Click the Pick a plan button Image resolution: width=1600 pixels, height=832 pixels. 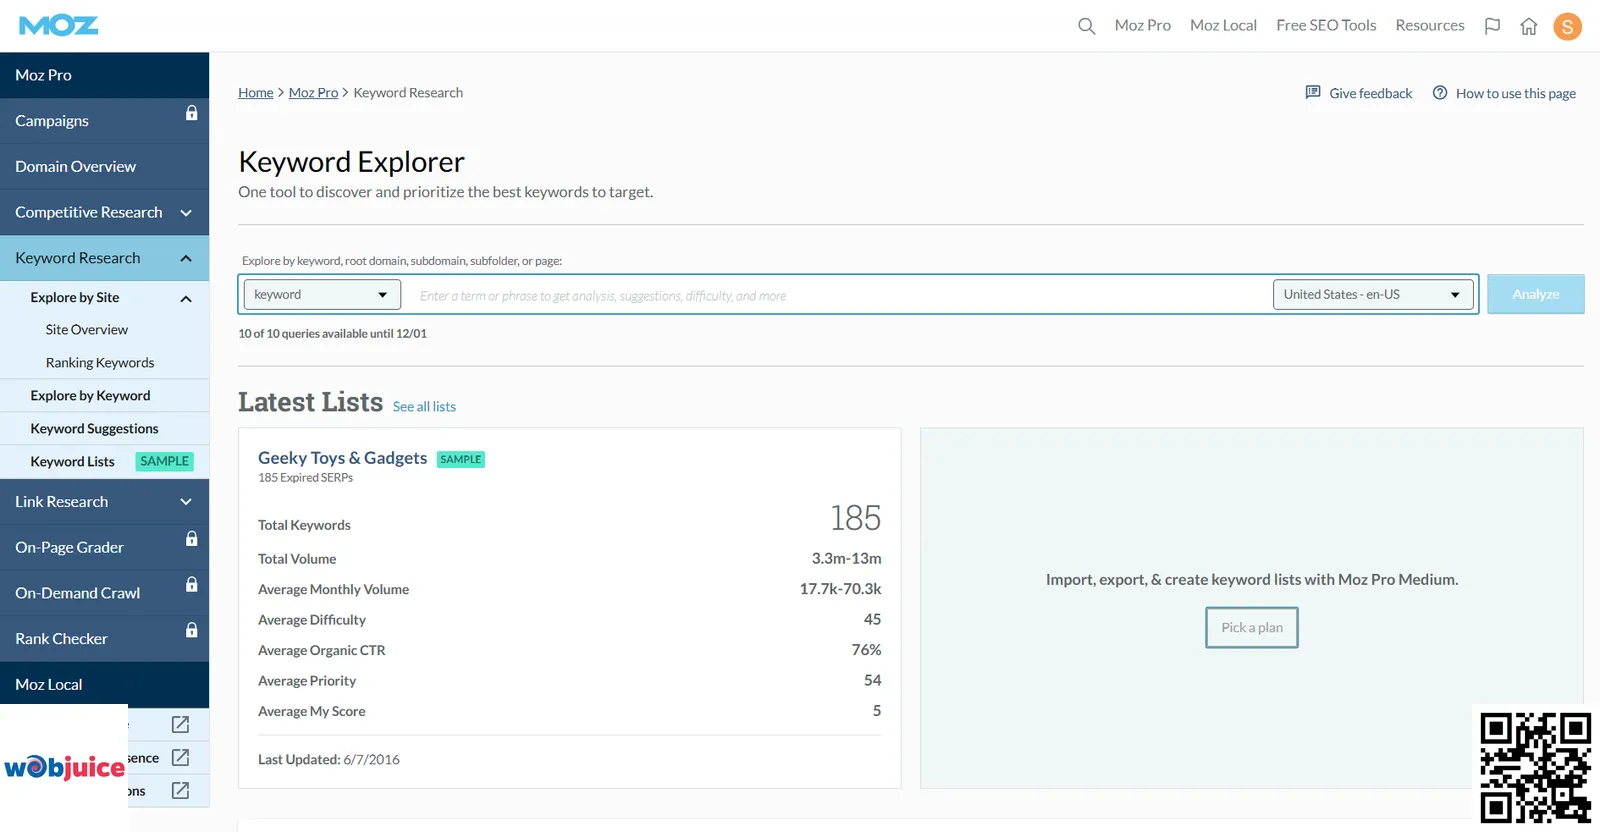[x=1251, y=627]
